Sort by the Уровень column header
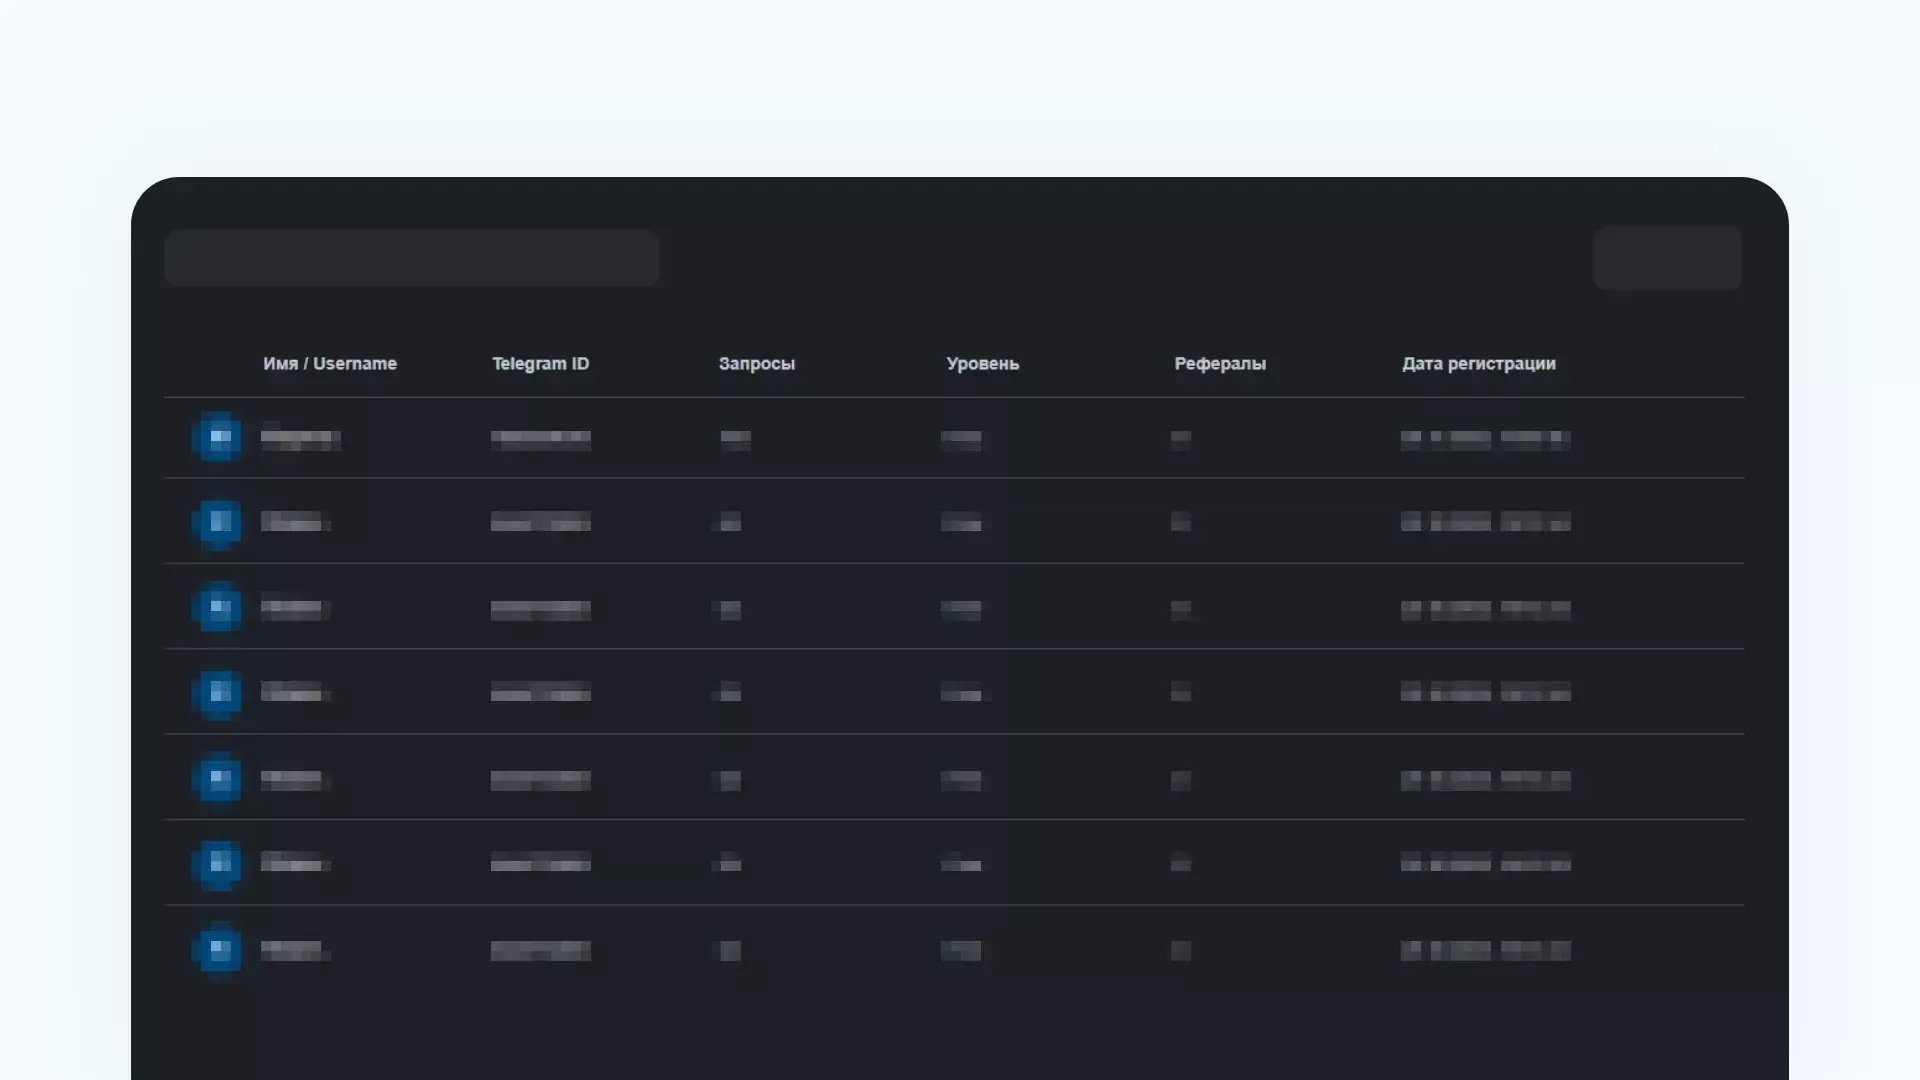Screen dimensions: 1920x1080 982,364
